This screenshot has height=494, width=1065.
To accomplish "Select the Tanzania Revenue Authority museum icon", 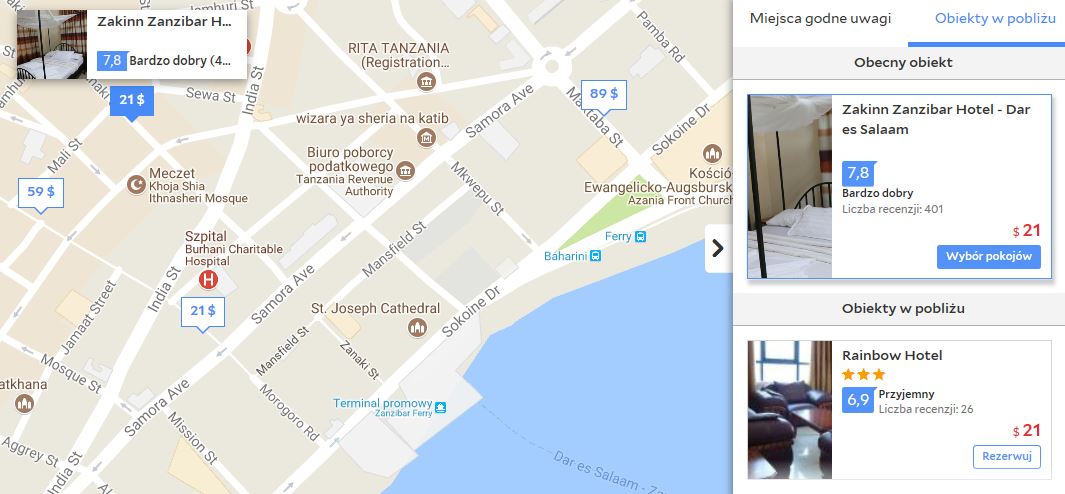I will (405, 171).
